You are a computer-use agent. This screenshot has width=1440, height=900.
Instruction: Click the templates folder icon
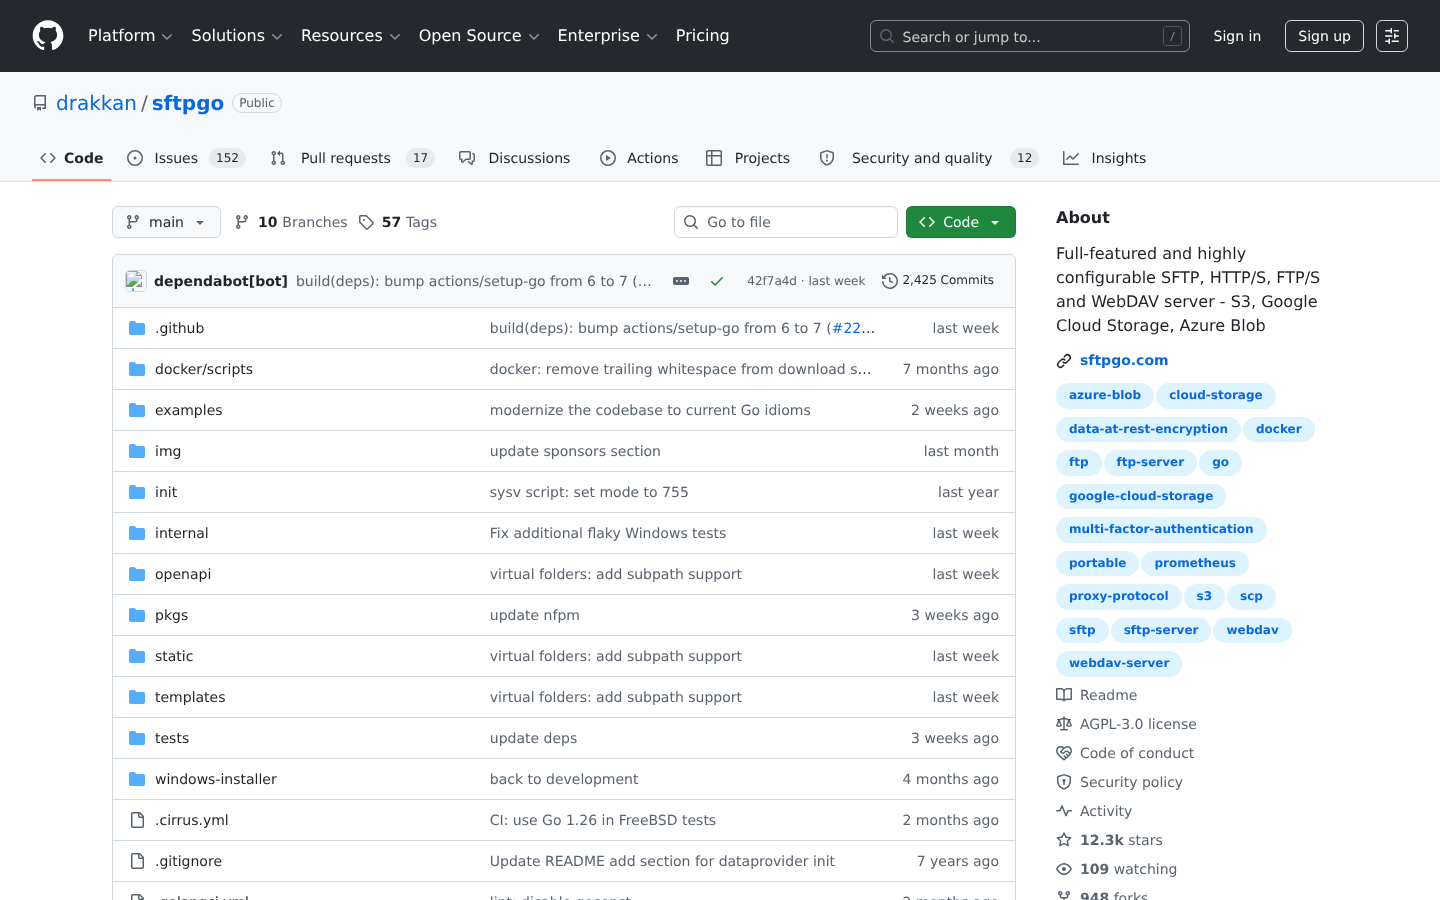(137, 697)
